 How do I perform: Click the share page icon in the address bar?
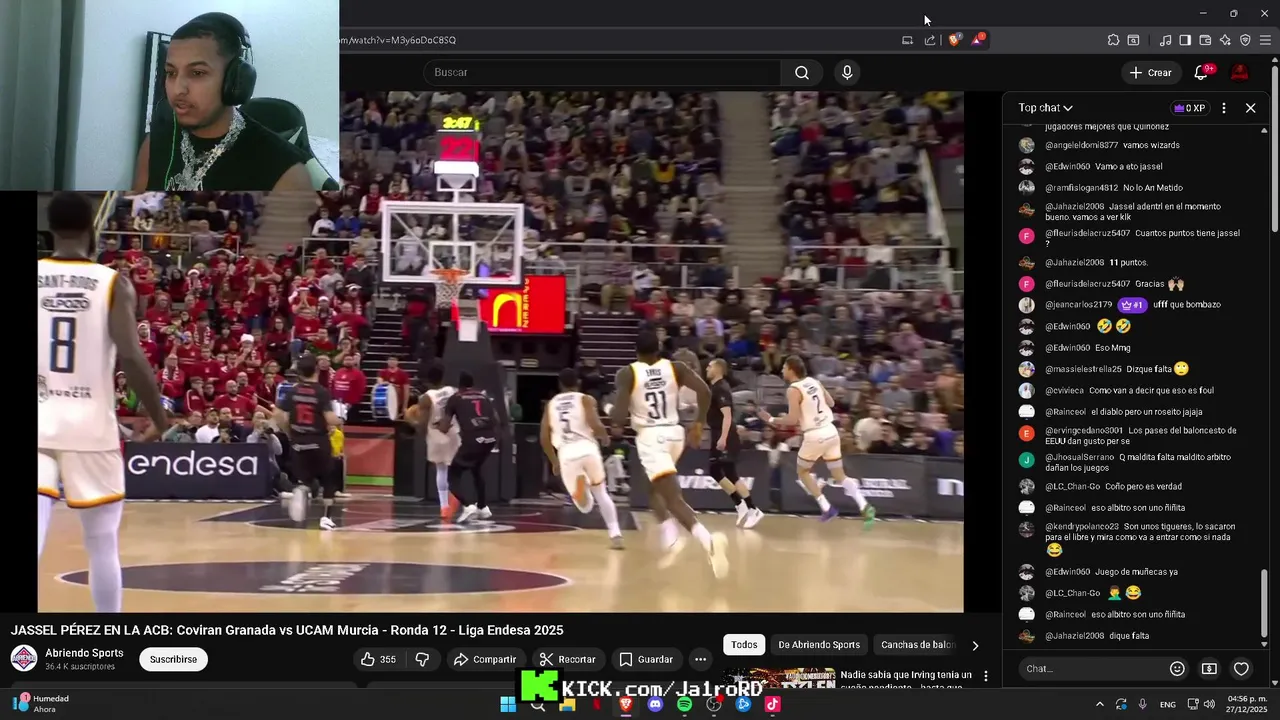(x=930, y=40)
